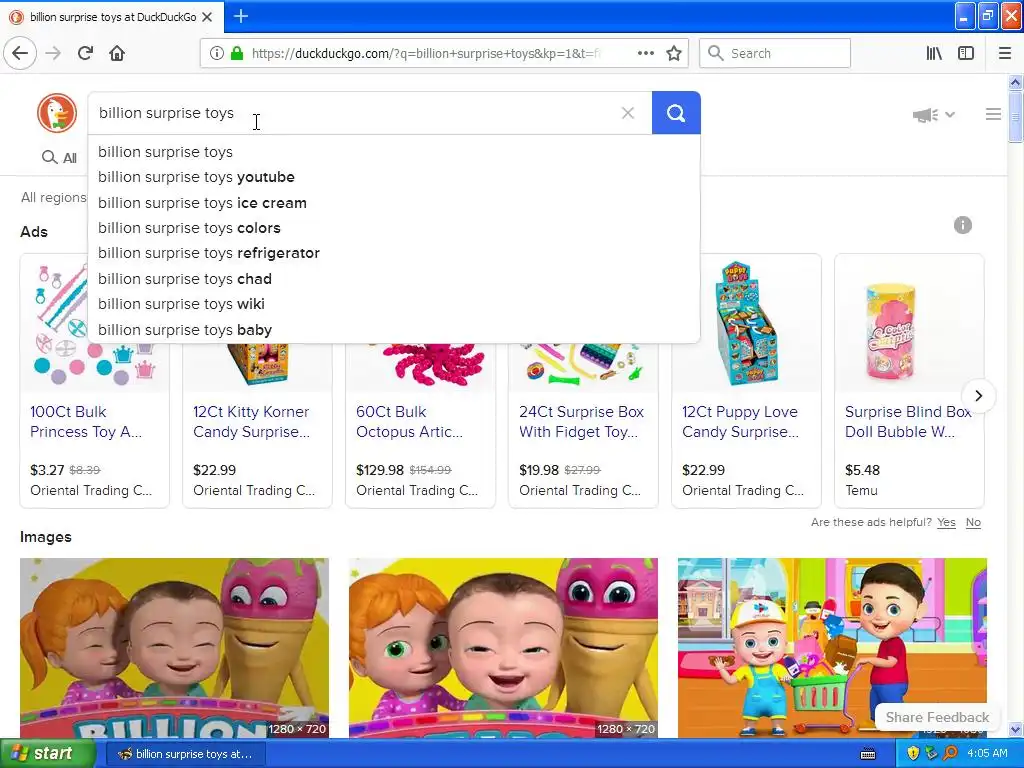Screen dimensions: 1024x768
Task: Answer Yes to ads helpful question
Action: tap(946, 522)
